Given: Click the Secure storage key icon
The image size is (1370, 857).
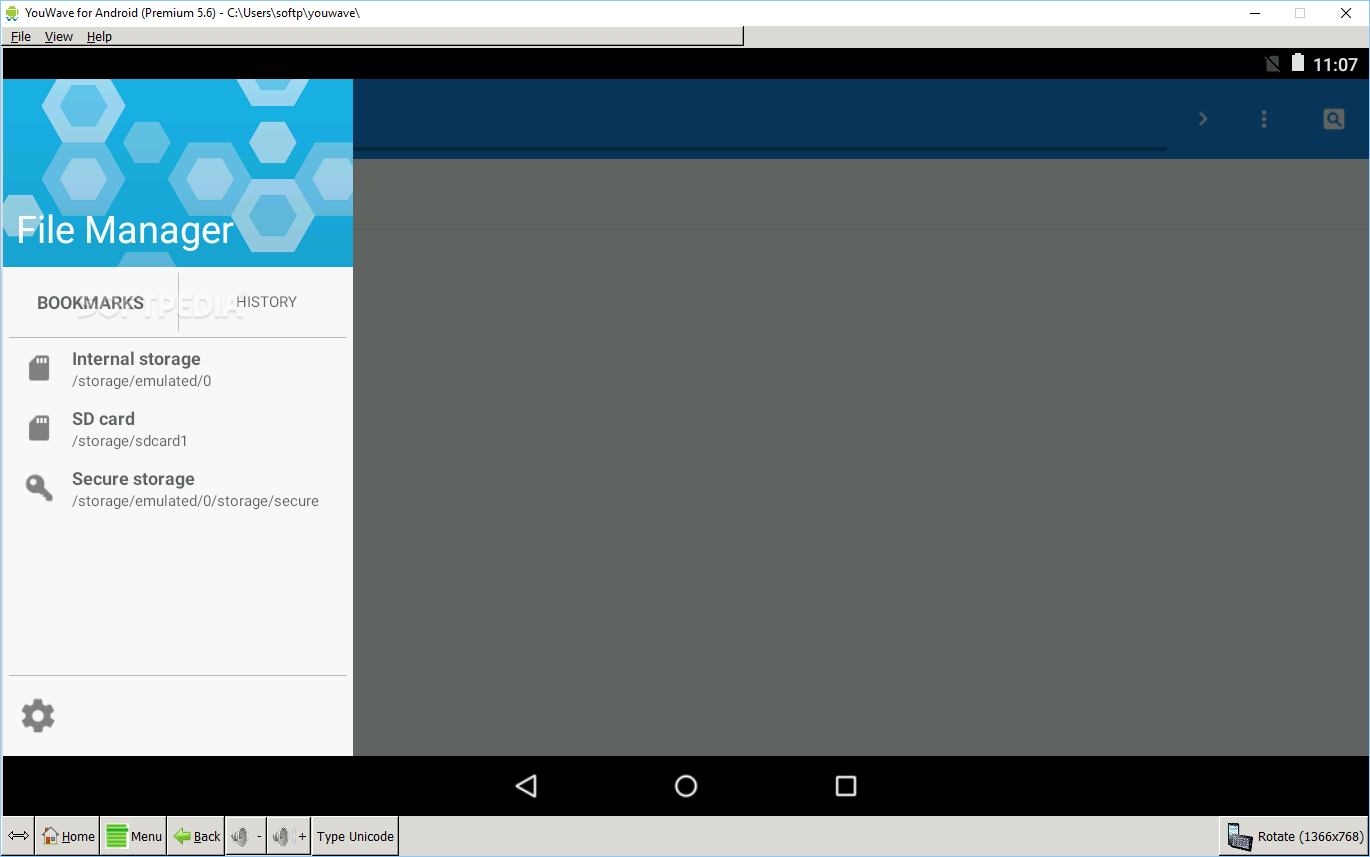Looking at the screenshot, I should (x=39, y=488).
